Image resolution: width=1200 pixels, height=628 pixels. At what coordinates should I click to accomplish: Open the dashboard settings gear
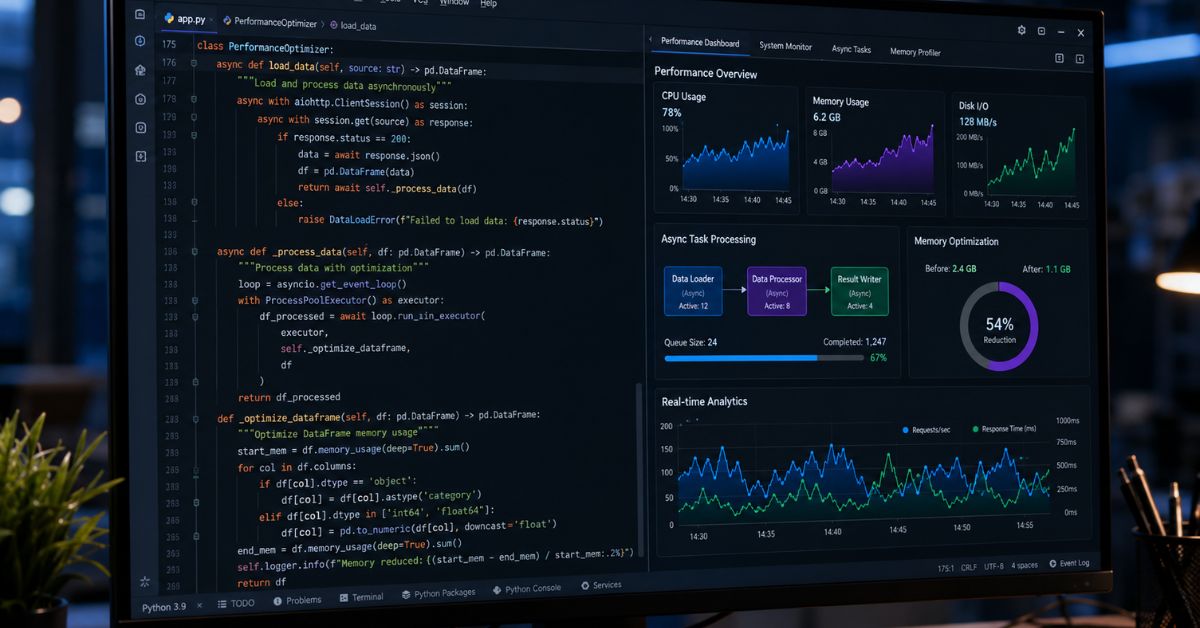point(1021,31)
